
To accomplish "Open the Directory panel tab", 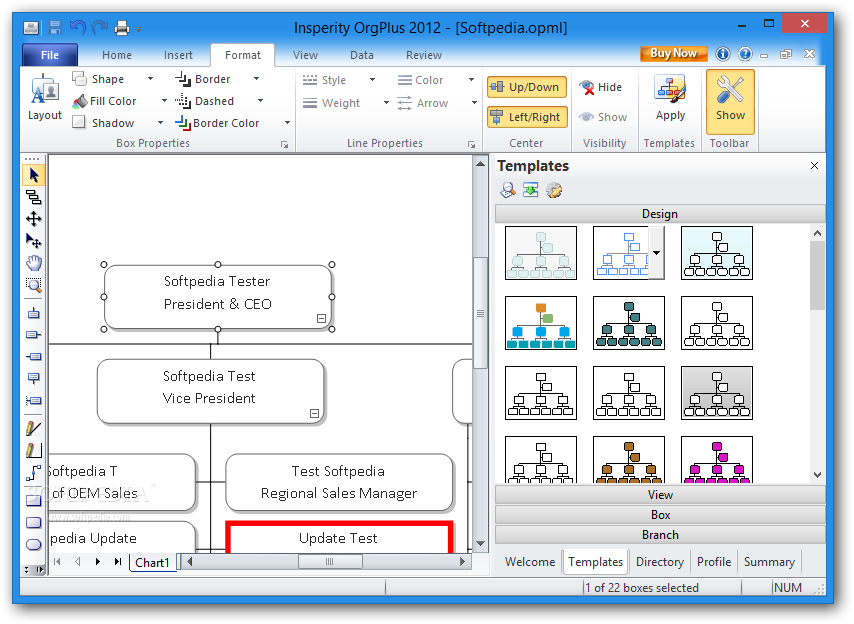I will pyautogui.click(x=660, y=561).
